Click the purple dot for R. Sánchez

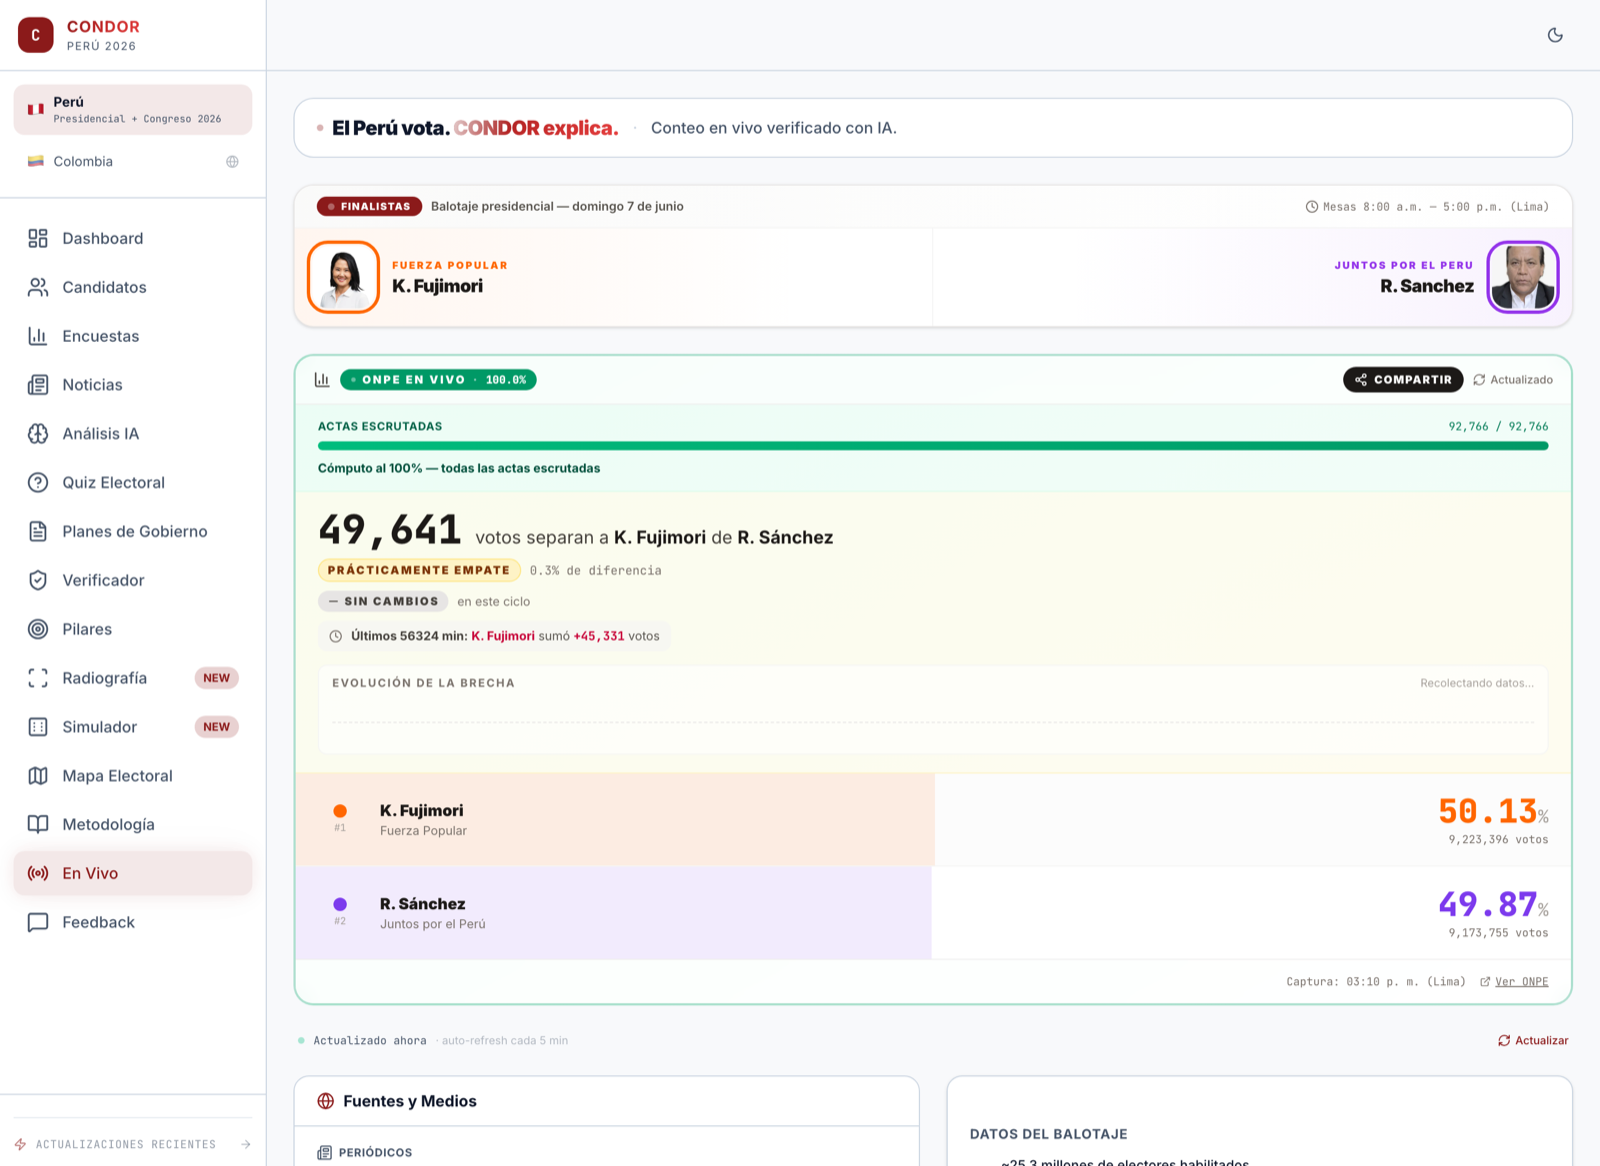tap(340, 904)
